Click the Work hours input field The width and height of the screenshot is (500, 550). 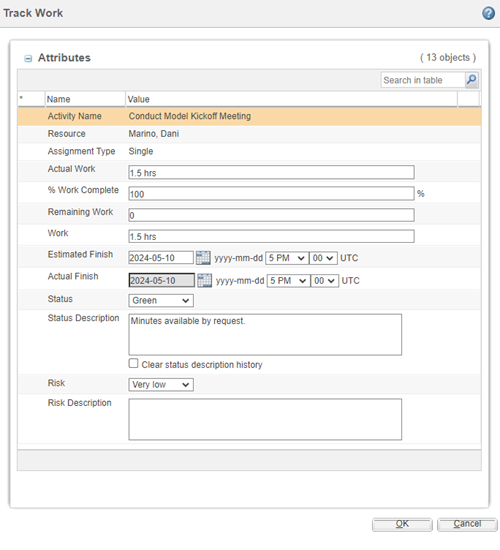point(271,236)
